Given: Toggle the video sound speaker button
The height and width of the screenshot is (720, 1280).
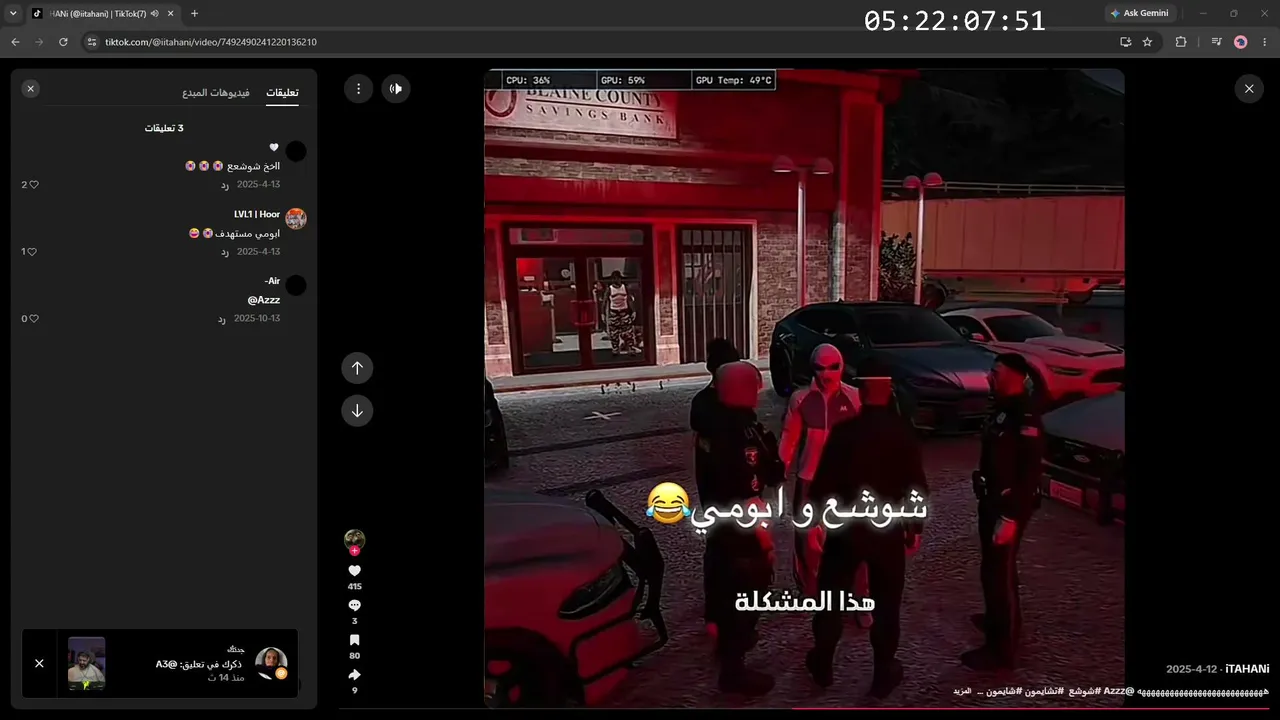Looking at the screenshot, I should 396,89.
